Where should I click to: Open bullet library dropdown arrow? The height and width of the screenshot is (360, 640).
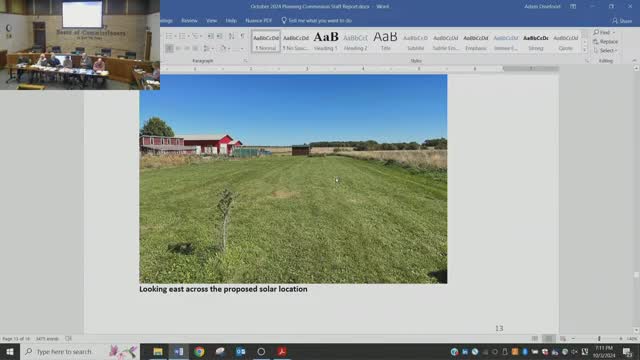(x=175, y=36)
